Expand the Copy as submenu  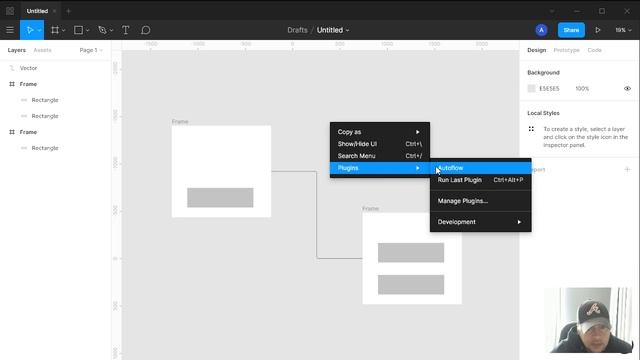click(x=380, y=132)
